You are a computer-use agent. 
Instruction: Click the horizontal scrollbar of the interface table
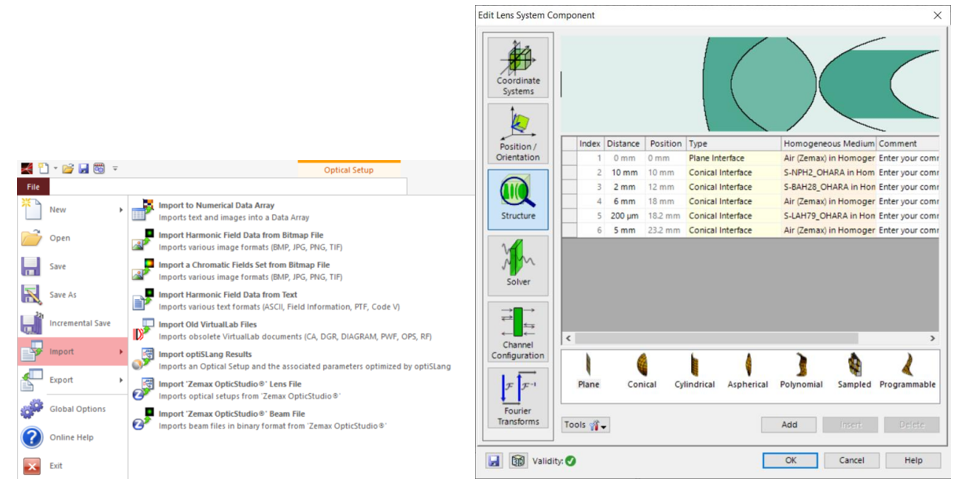[716, 338]
